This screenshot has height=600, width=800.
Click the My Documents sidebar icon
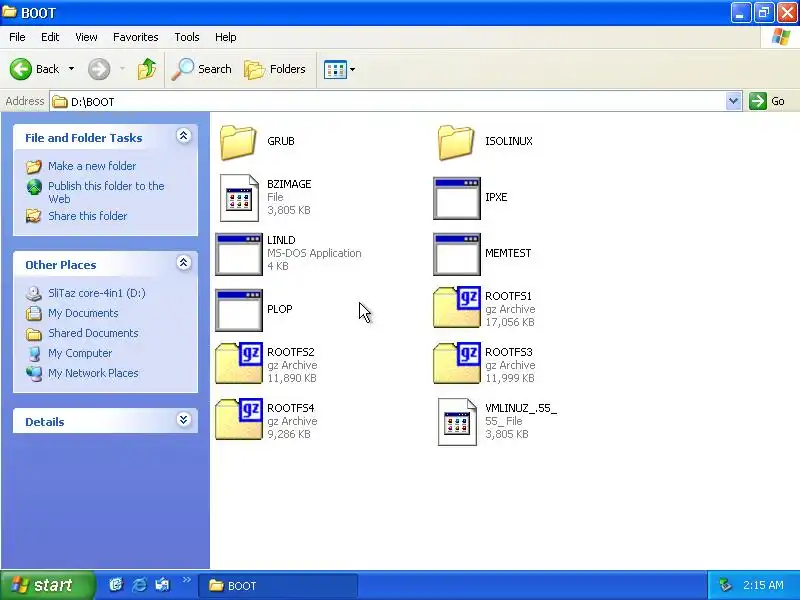pos(34,313)
